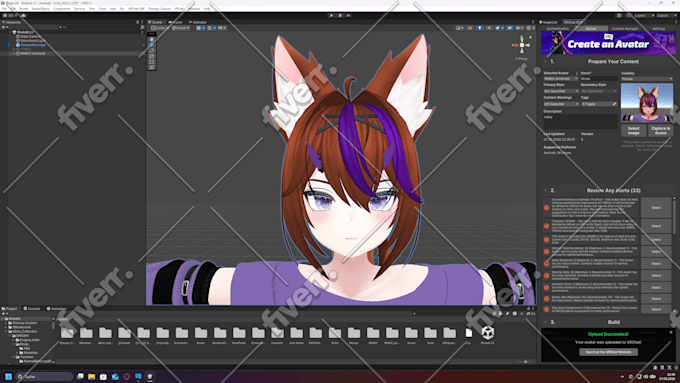Open the Tools folder in project grid

(x=430, y=333)
